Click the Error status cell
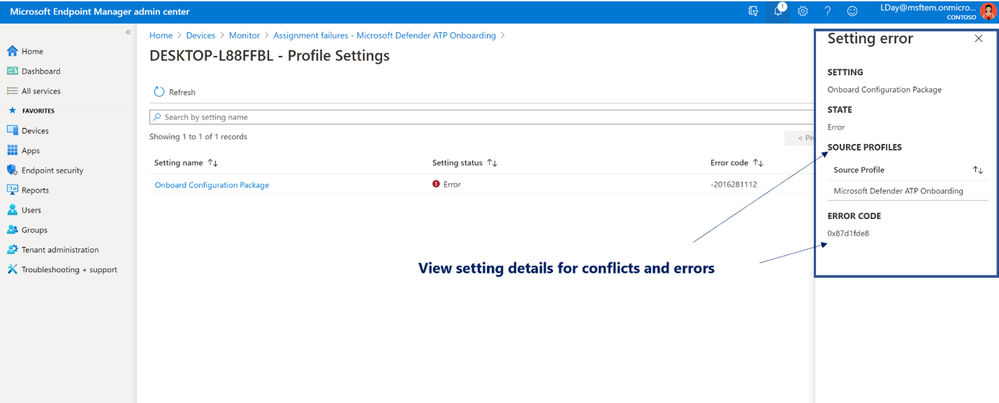The width and height of the screenshot is (999, 403). click(447, 185)
